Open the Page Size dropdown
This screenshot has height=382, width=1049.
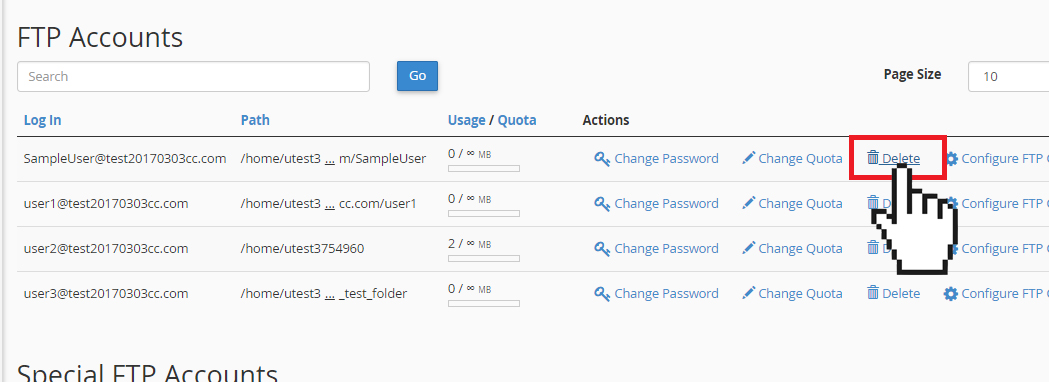pos(1008,76)
